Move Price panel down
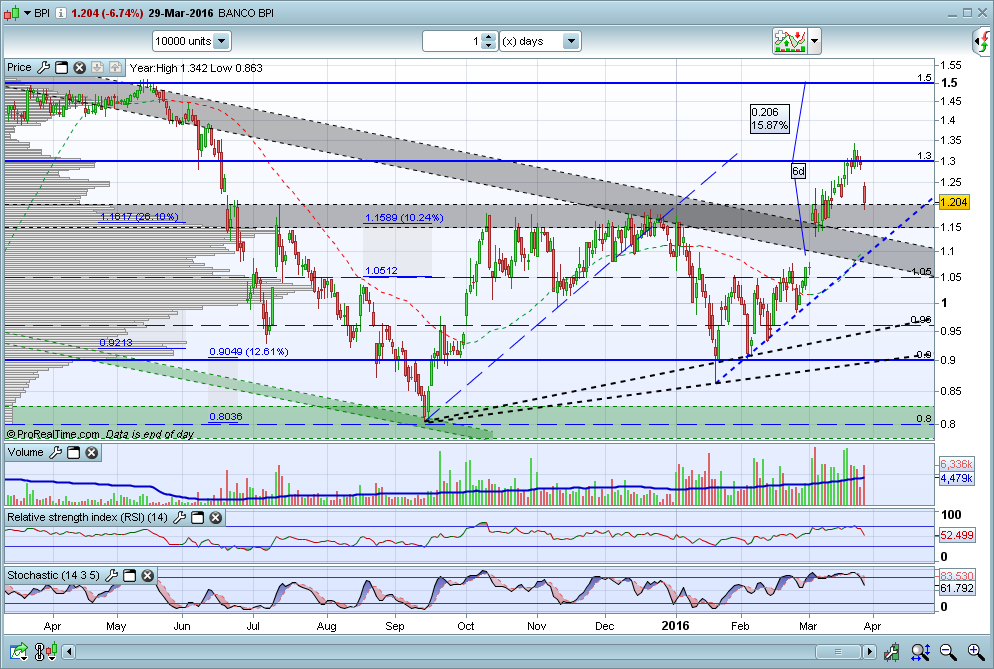Screen dimensions: 994x669 (x=97, y=67)
